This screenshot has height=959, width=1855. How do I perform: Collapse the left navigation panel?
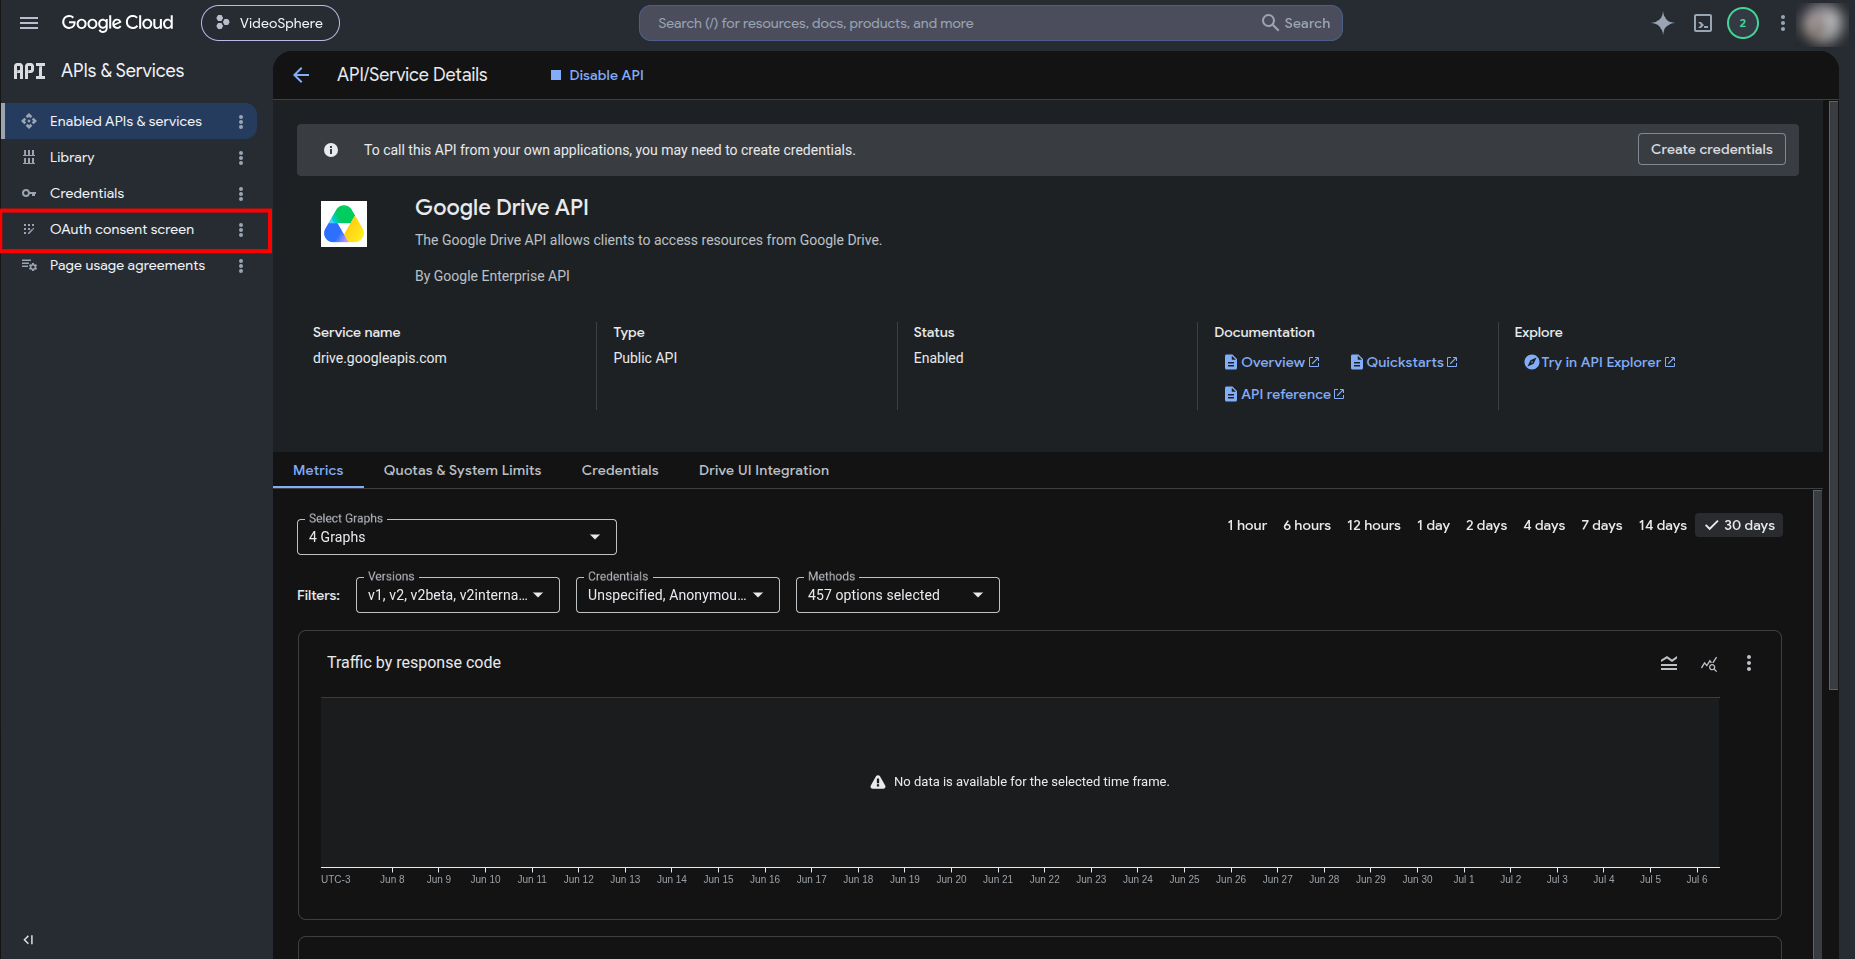coord(28,939)
